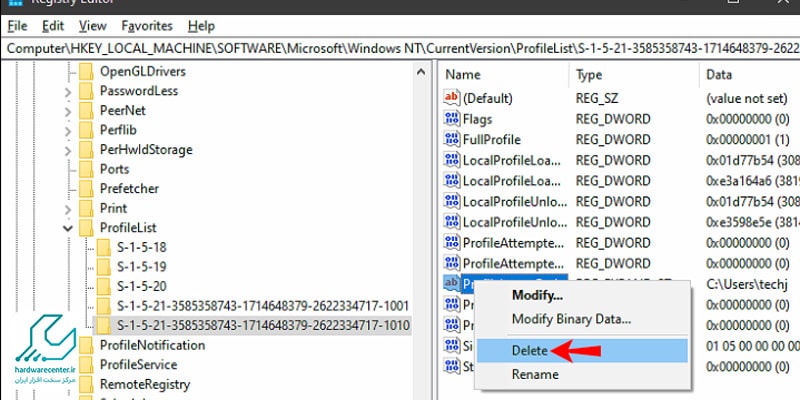
Task: Click the OpenGLDrivers folder icon
Action: click(x=86, y=71)
